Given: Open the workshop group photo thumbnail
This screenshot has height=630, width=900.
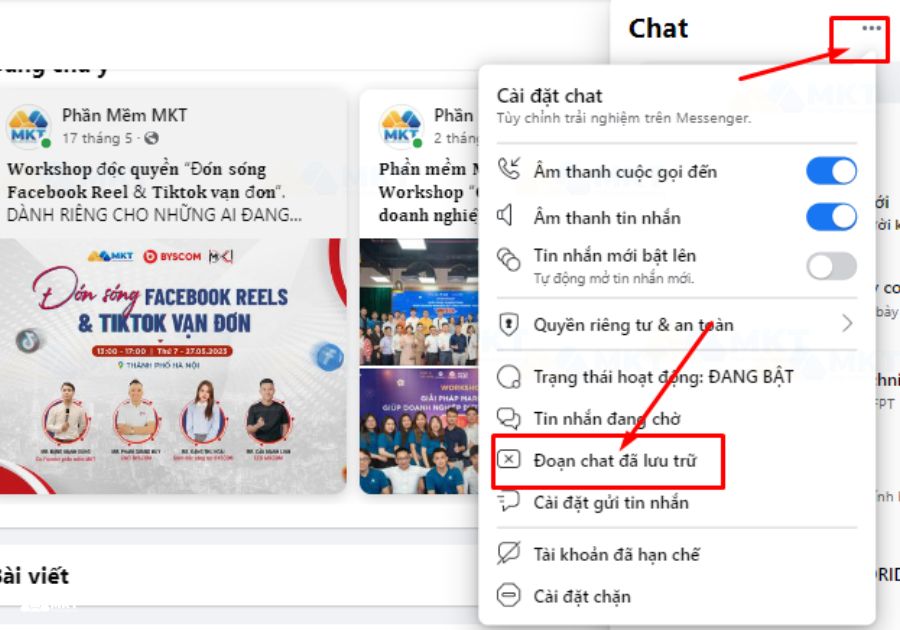Looking at the screenshot, I should [x=418, y=302].
